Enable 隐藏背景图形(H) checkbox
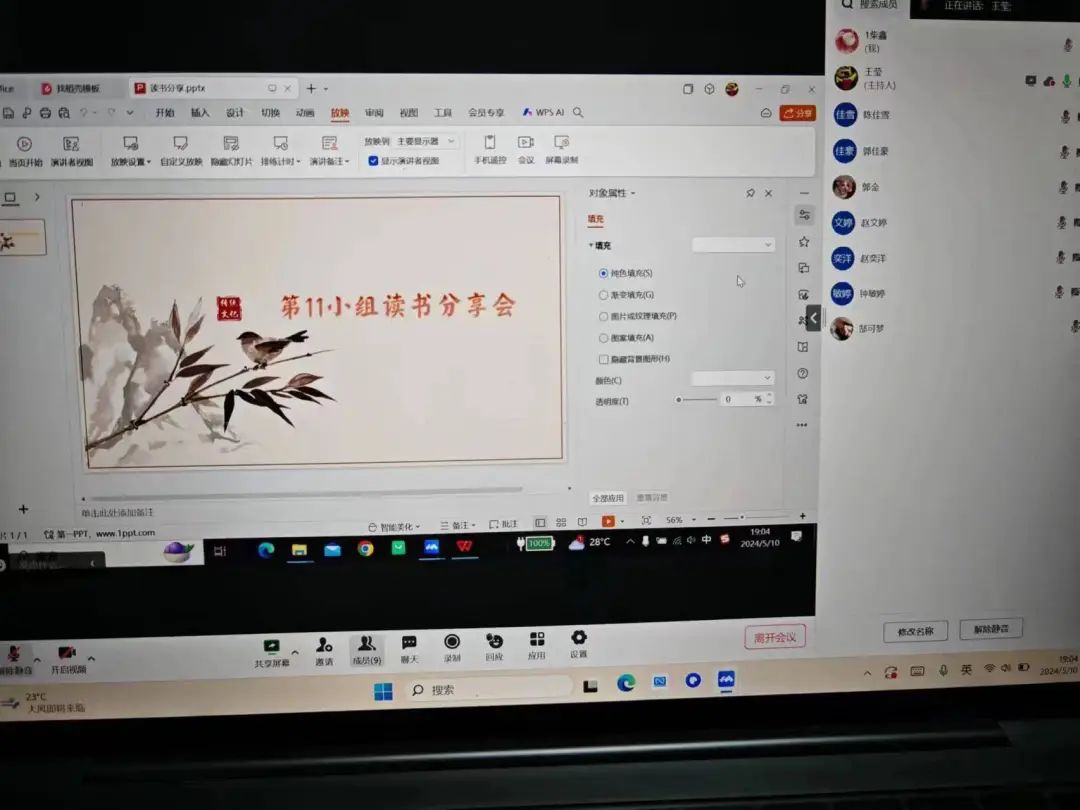 (603, 359)
